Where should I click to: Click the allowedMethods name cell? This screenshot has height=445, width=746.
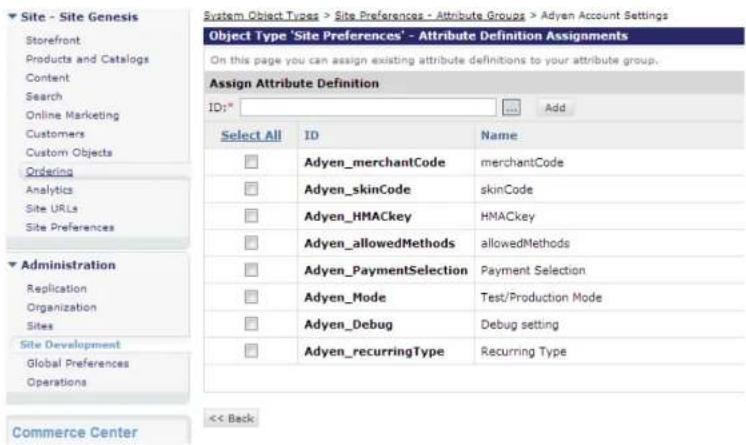click(x=525, y=243)
